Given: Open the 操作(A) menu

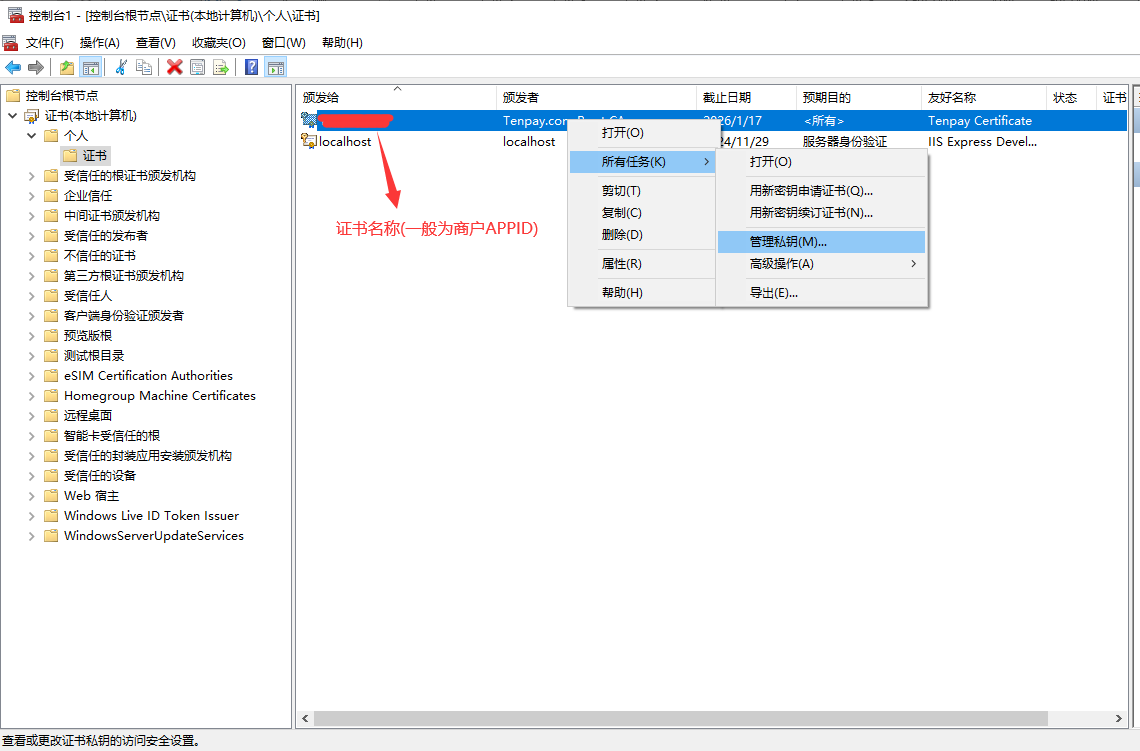Looking at the screenshot, I should point(100,43).
